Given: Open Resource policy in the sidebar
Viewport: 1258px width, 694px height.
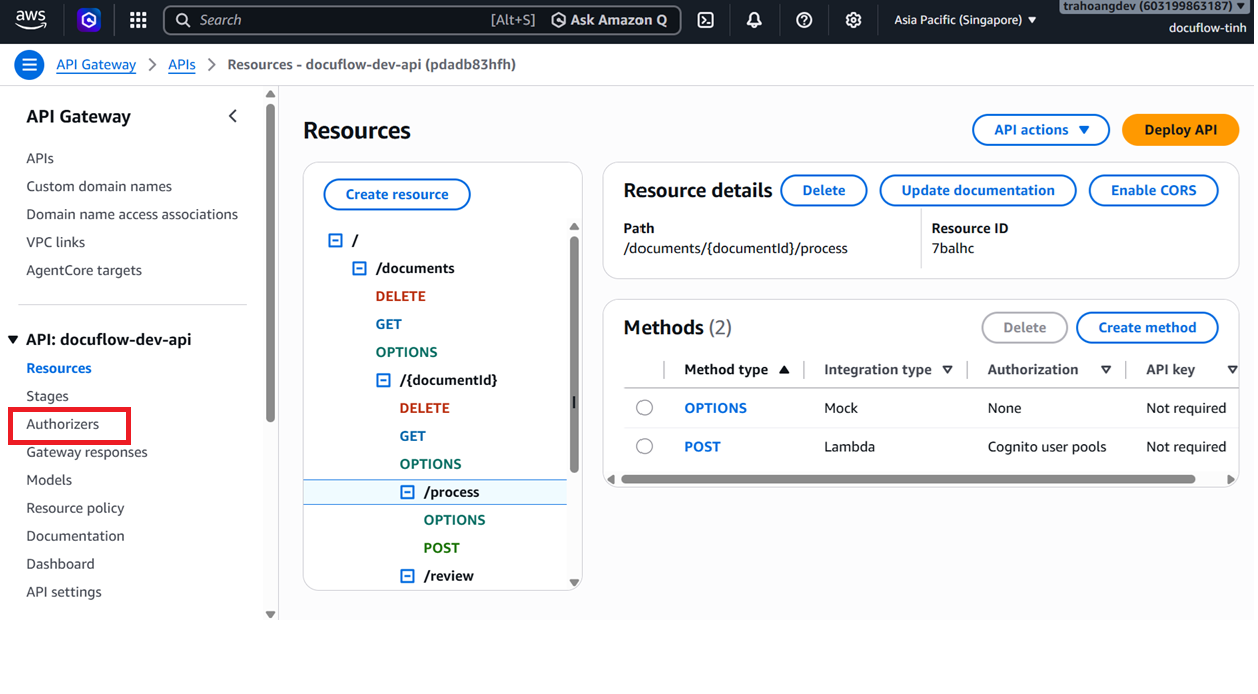Looking at the screenshot, I should pos(75,508).
